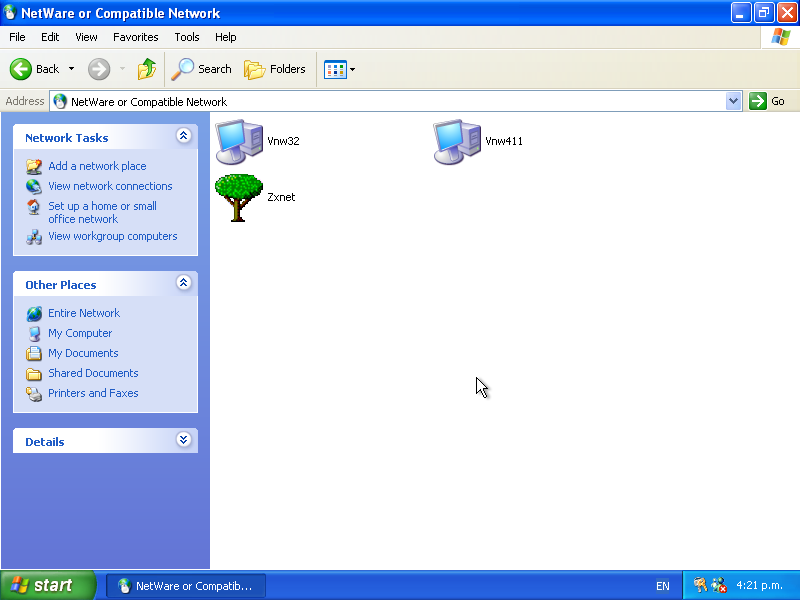The height and width of the screenshot is (600, 800).
Task: Open the Entire Network link
Action: pos(84,313)
